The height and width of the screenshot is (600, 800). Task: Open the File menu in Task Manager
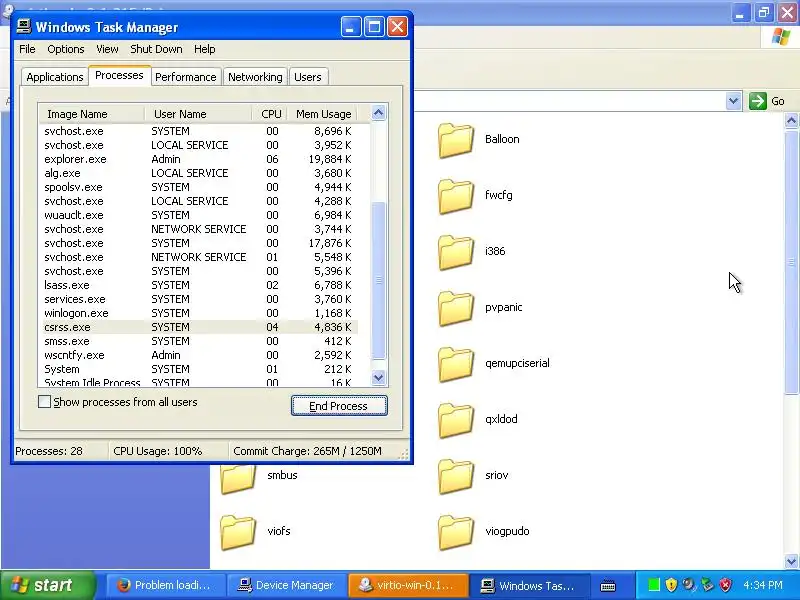coord(27,49)
